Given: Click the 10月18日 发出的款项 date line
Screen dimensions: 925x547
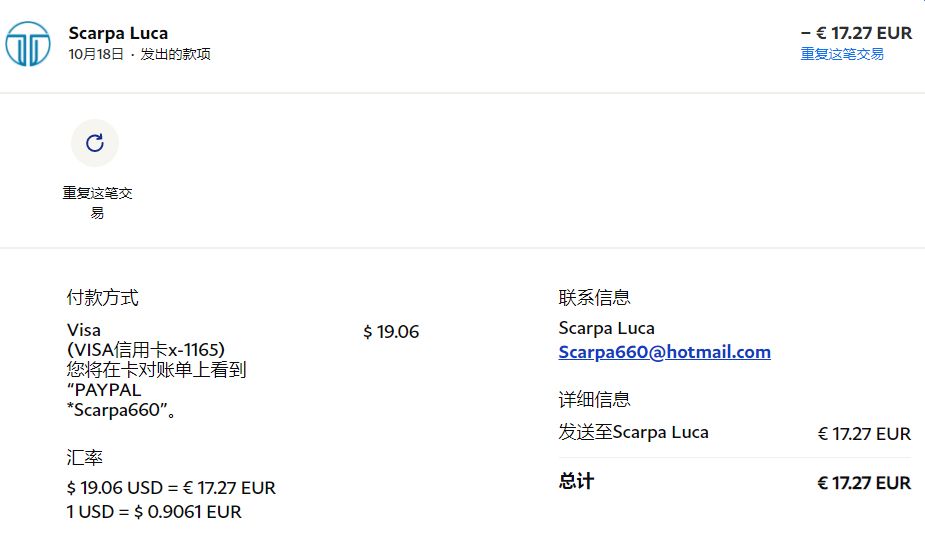Looking at the screenshot, I should coord(139,54).
